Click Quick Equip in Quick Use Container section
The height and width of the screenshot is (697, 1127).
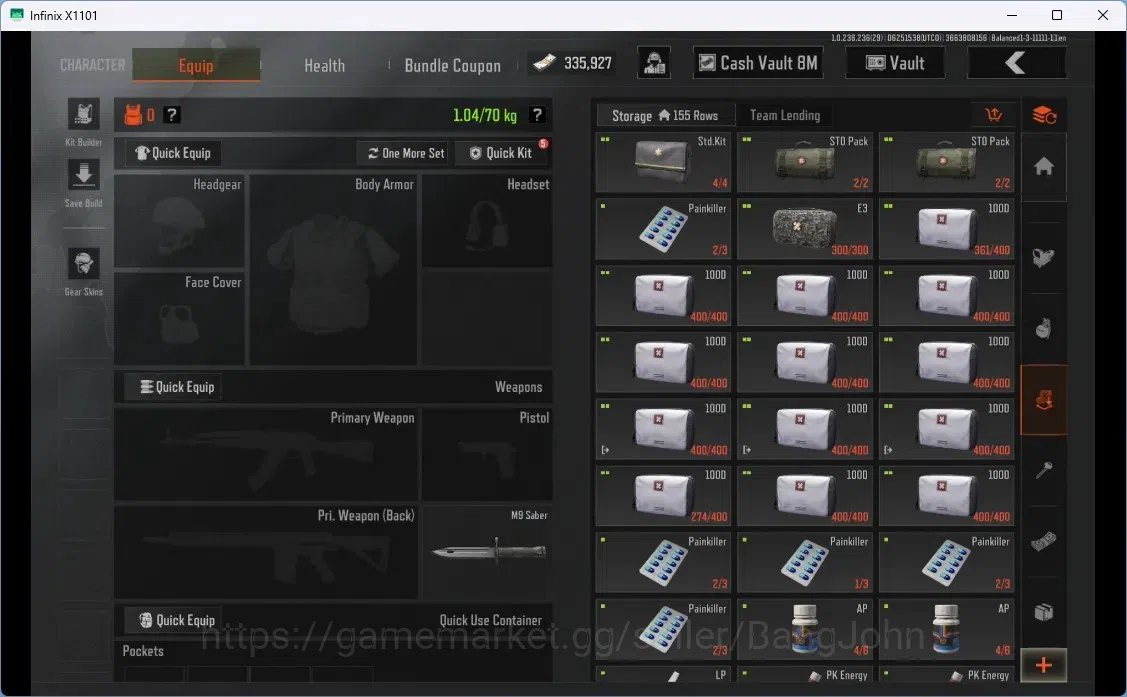[x=173, y=620]
